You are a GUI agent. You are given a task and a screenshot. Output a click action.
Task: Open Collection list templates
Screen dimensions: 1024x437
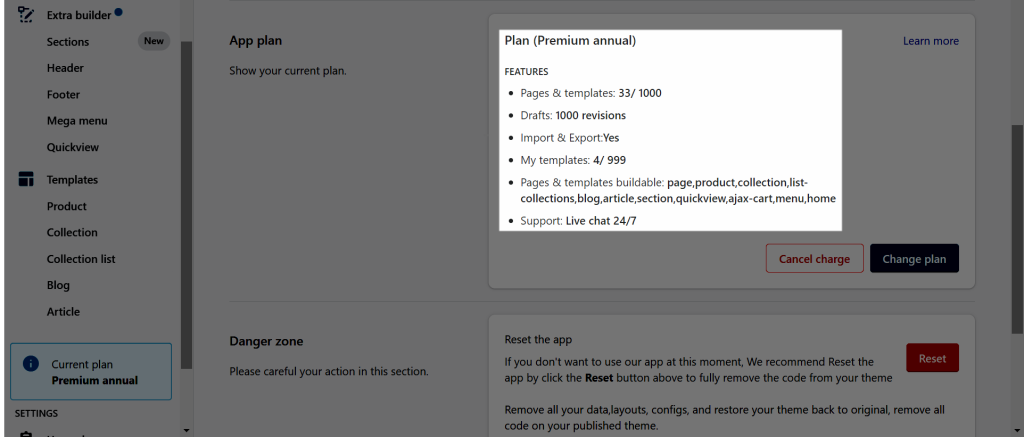[x=81, y=259]
